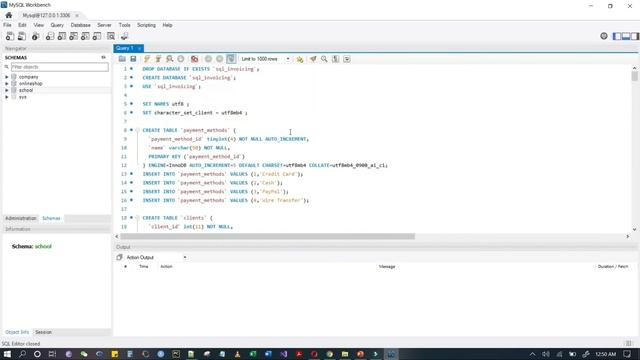Open the Windows Start menu
The image size is (640, 360).
coord(7,354)
